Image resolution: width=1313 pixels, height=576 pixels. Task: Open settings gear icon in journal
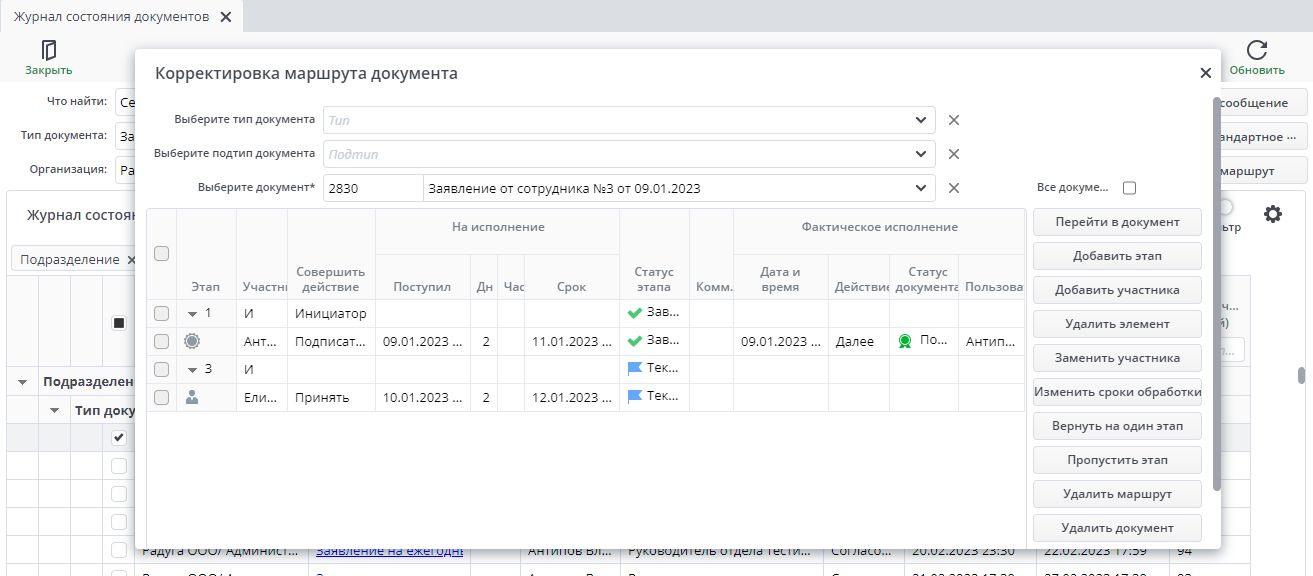click(x=1272, y=214)
